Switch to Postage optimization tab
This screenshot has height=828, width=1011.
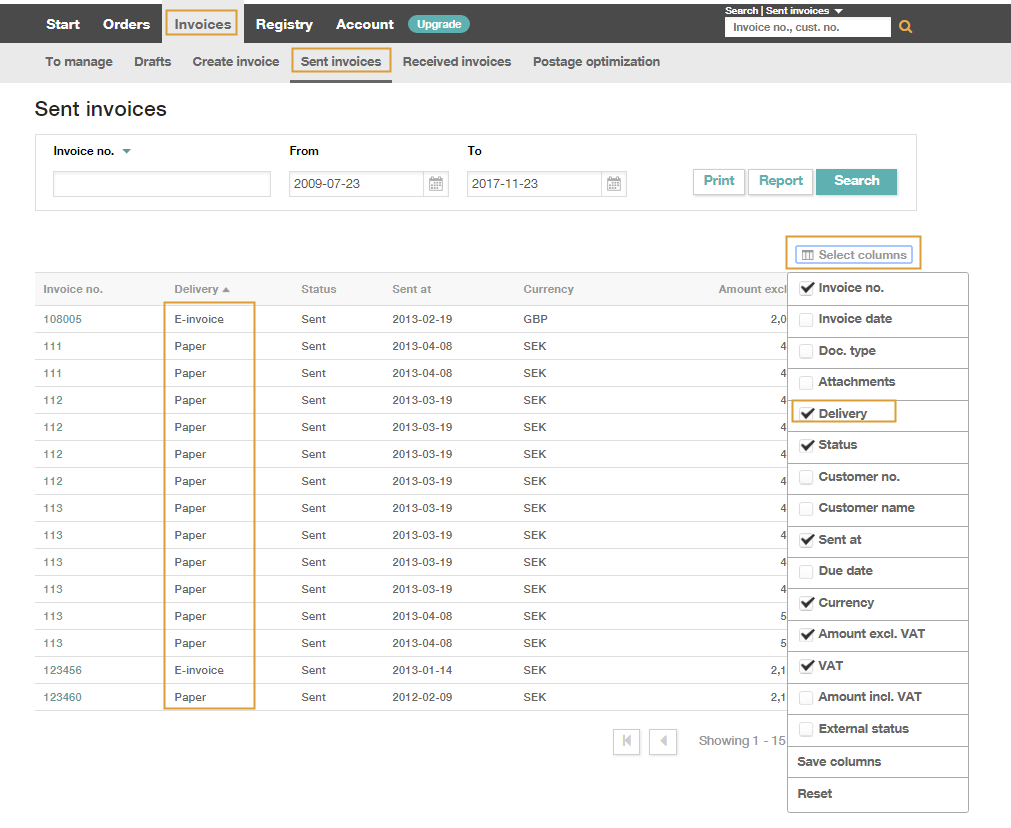coord(596,62)
